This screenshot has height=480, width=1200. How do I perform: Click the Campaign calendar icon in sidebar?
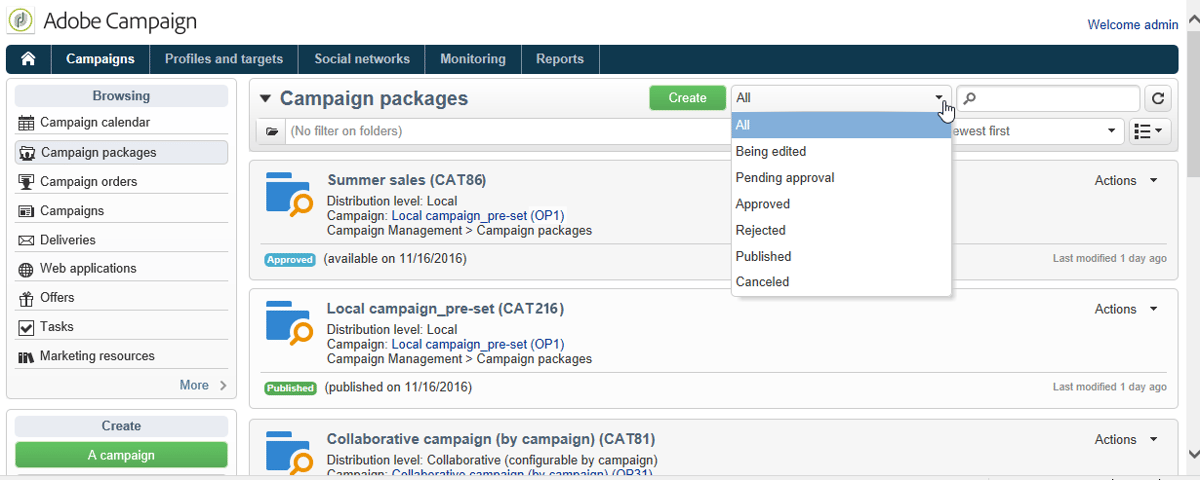click(x=26, y=123)
